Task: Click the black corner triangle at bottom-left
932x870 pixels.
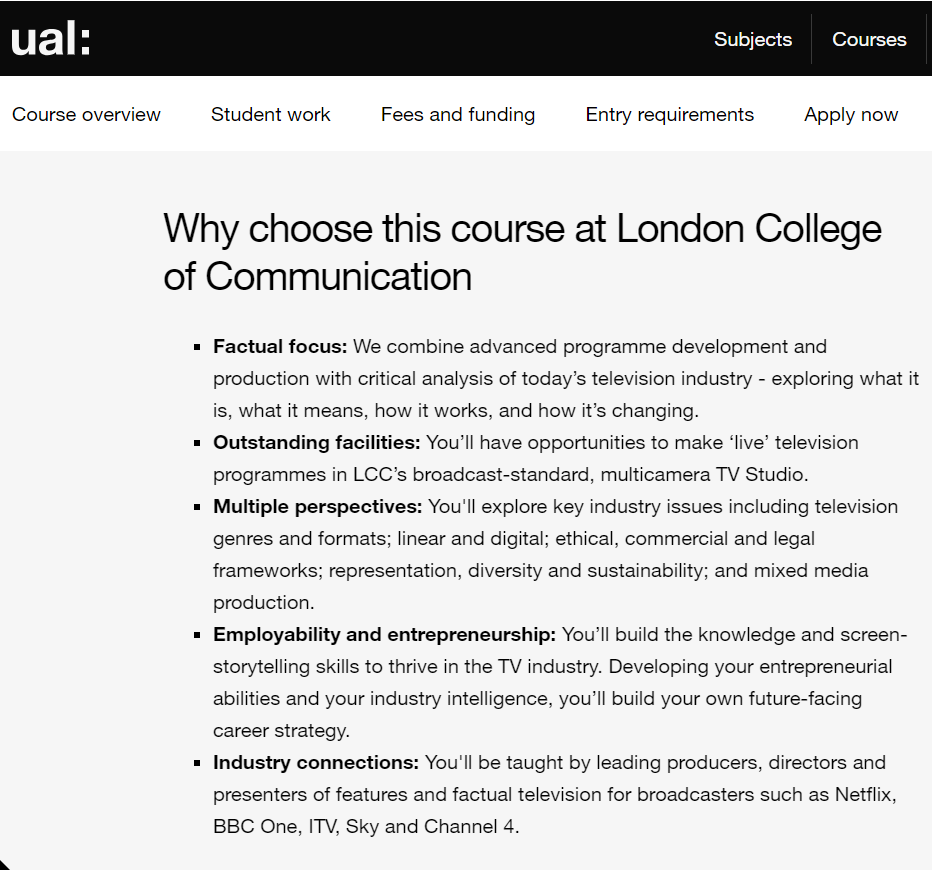Action: (4, 865)
